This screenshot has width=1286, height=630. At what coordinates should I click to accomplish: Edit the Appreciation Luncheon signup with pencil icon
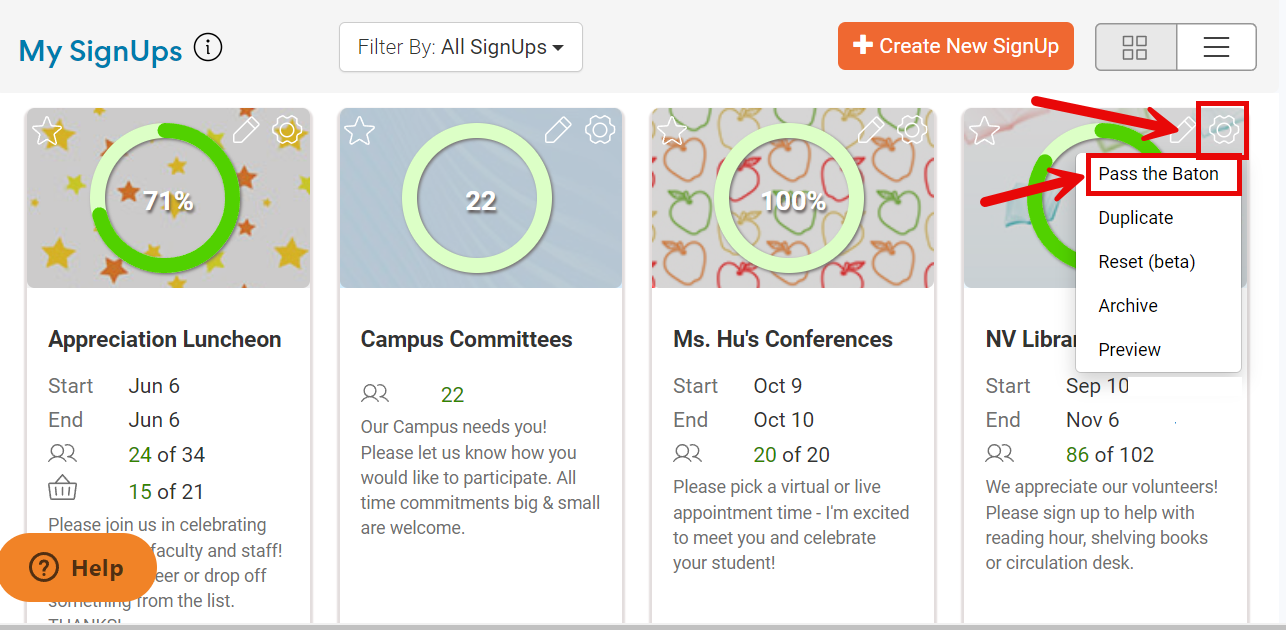246,129
